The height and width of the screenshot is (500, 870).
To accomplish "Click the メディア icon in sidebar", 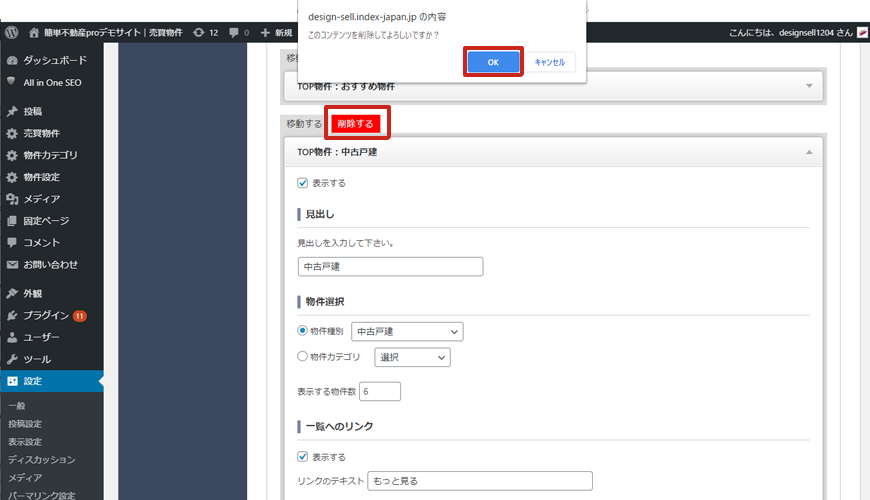I will 12,199.
